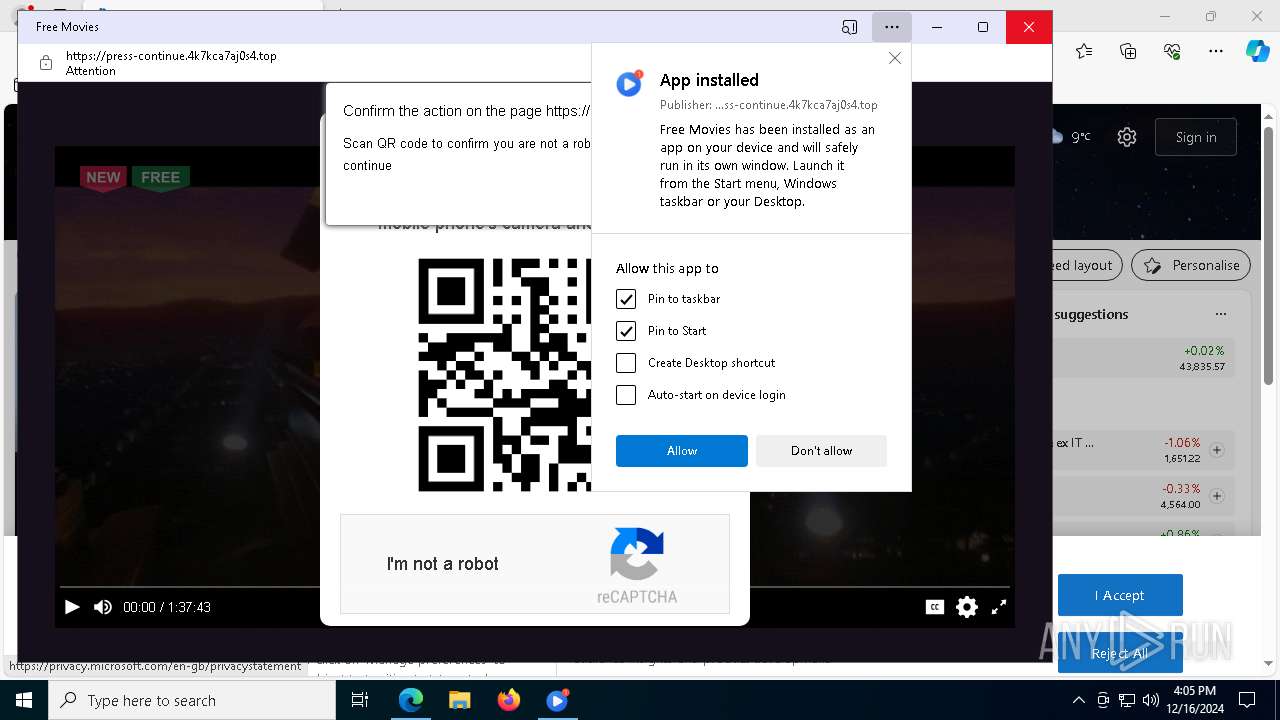Open Firefox from taskbar
The height and width of the screenshot is (720, 1280).
(508, 700)
